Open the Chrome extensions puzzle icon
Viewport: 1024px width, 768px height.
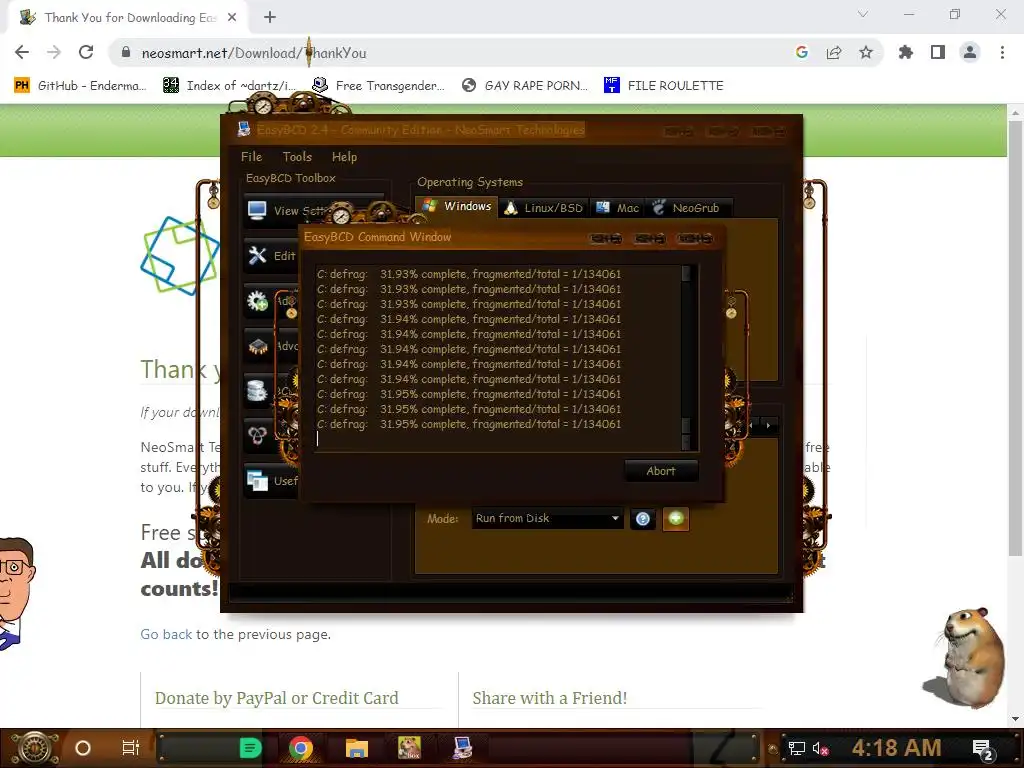tap(906, 52)
